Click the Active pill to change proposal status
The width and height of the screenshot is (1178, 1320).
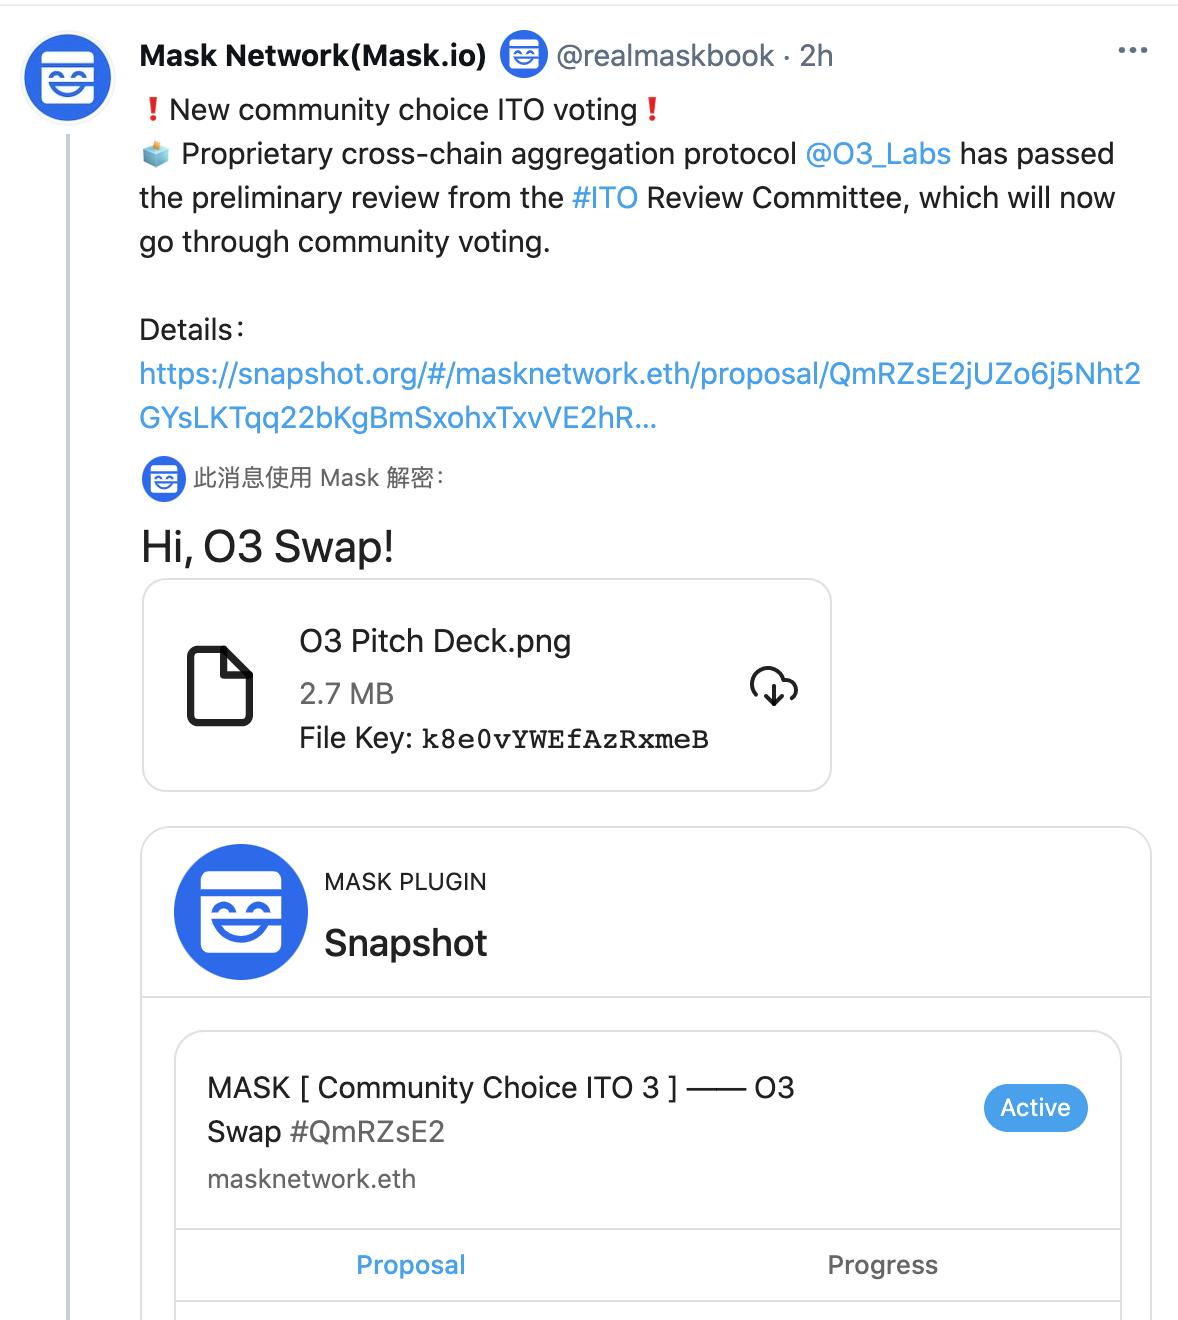click(1035, 1107)
